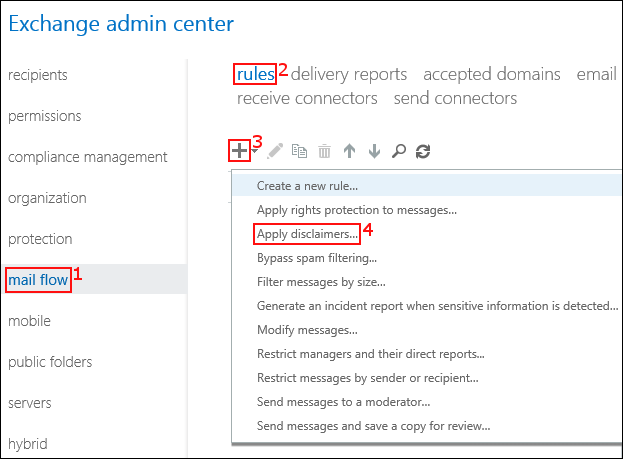The width and height of the screenshot is (623, 459).
Task: Click the trash delete icon
Action: [x=324, y=151]
